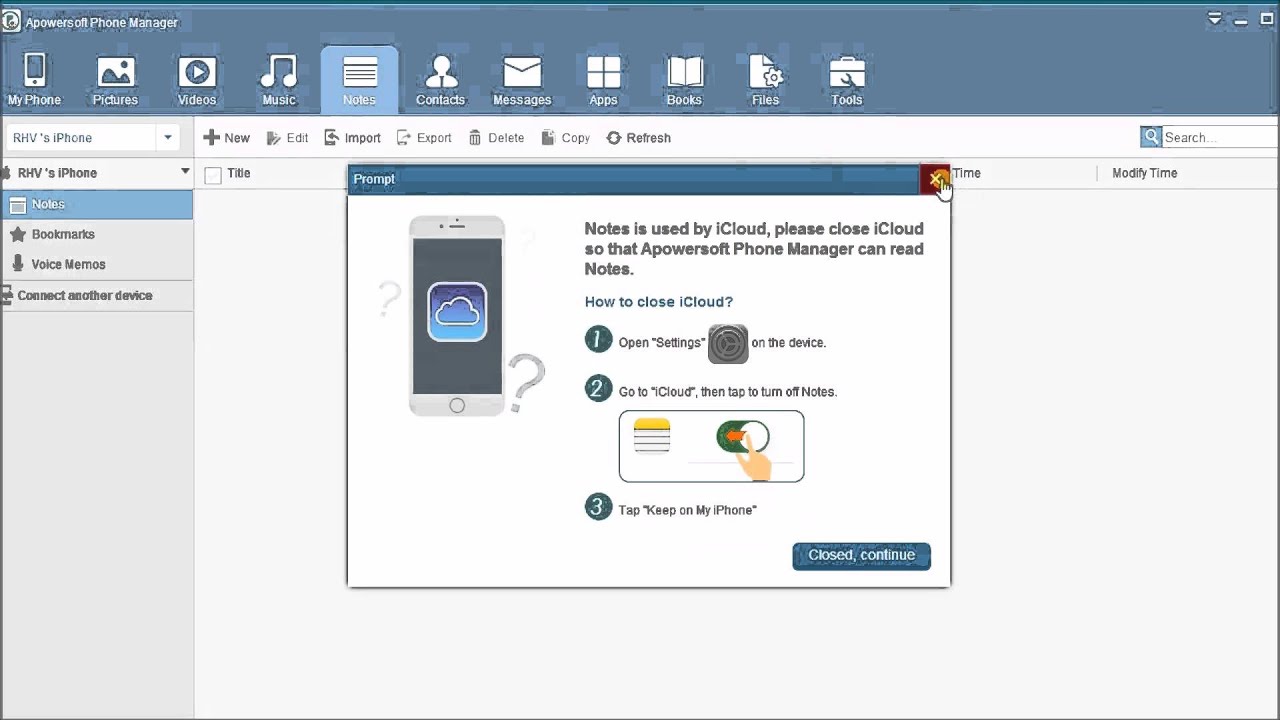Image resolution: width=1280 pixels, height=720 pixels.
Task: Open the RHV's iPhone device dropdown
Action: pyautogui.click(x=168, y=138)
